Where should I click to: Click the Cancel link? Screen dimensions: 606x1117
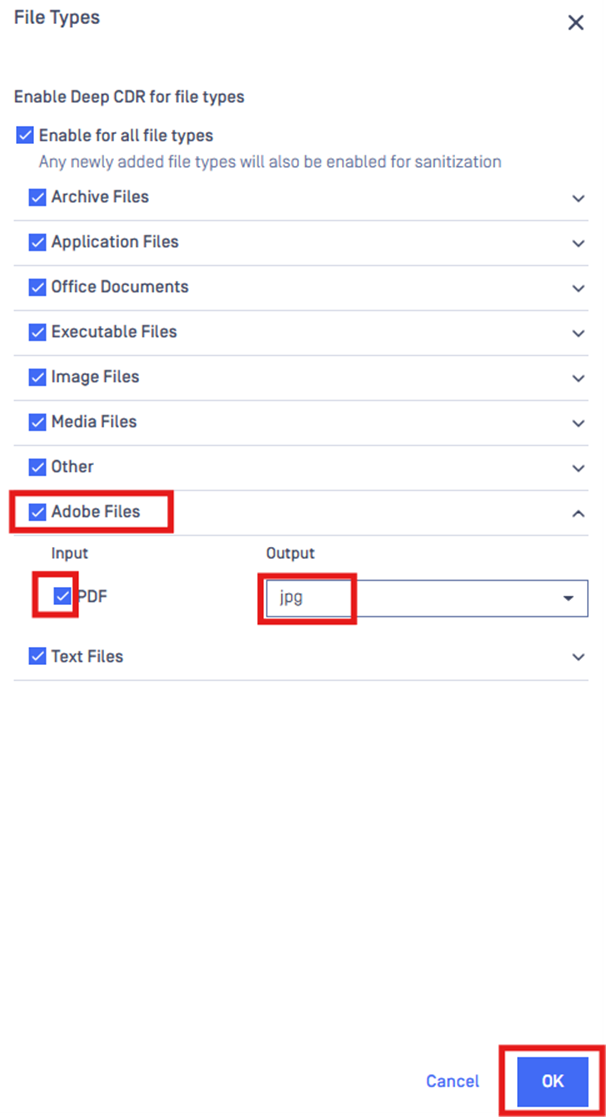coord(452,1081)
